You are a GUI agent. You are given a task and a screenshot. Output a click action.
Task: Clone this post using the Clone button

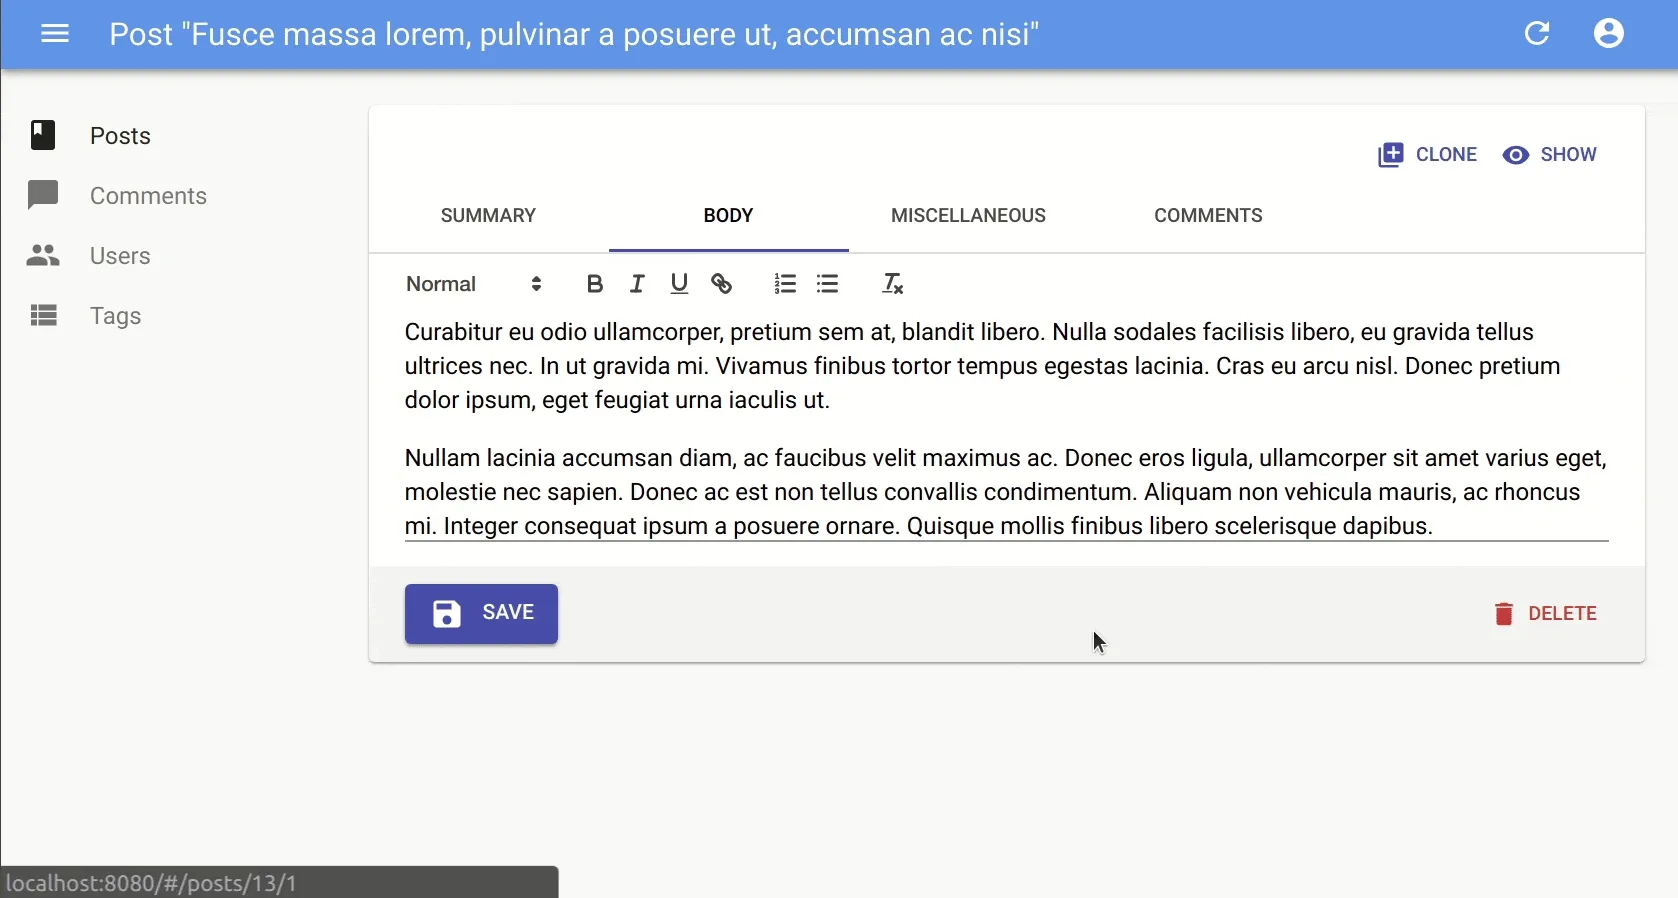pyautogui.click(x=1427, y=155)
